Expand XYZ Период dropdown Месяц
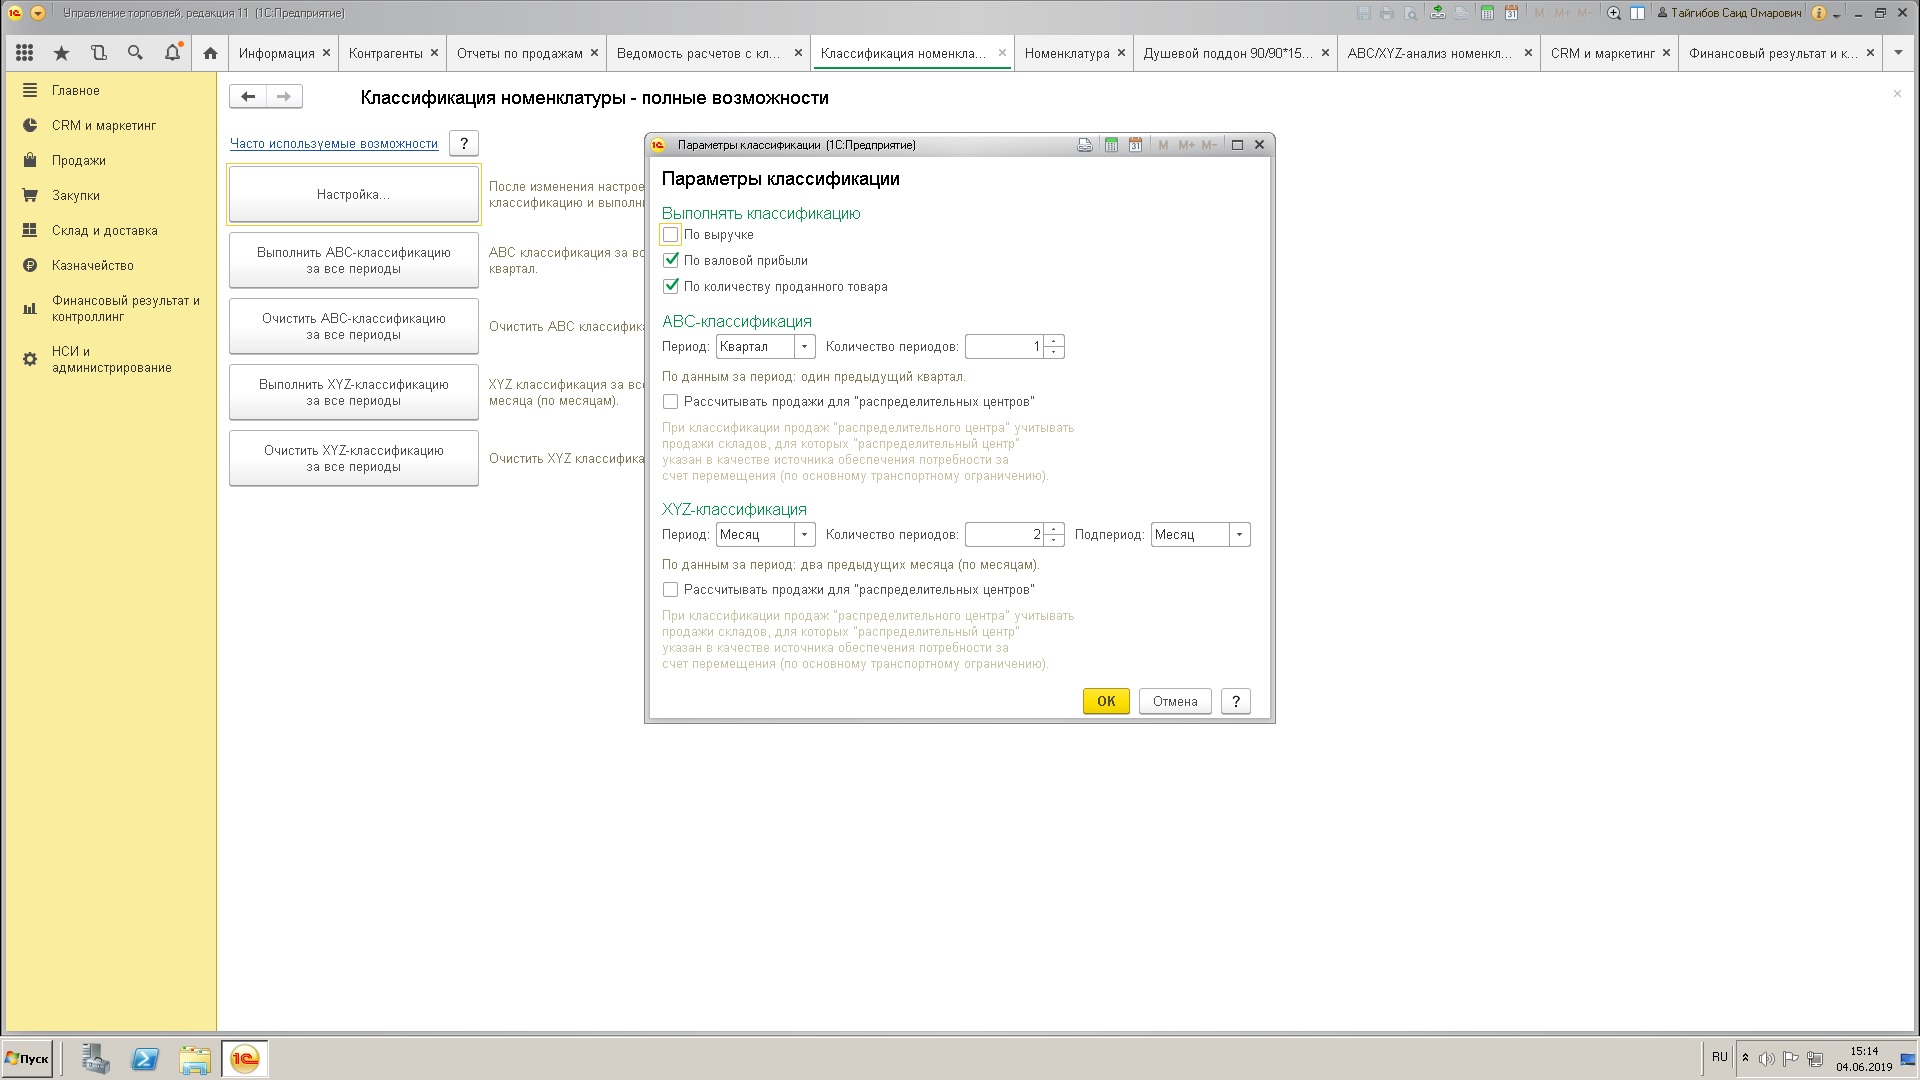This screenshot has width=1920, height=1080. tap(804, 535)
